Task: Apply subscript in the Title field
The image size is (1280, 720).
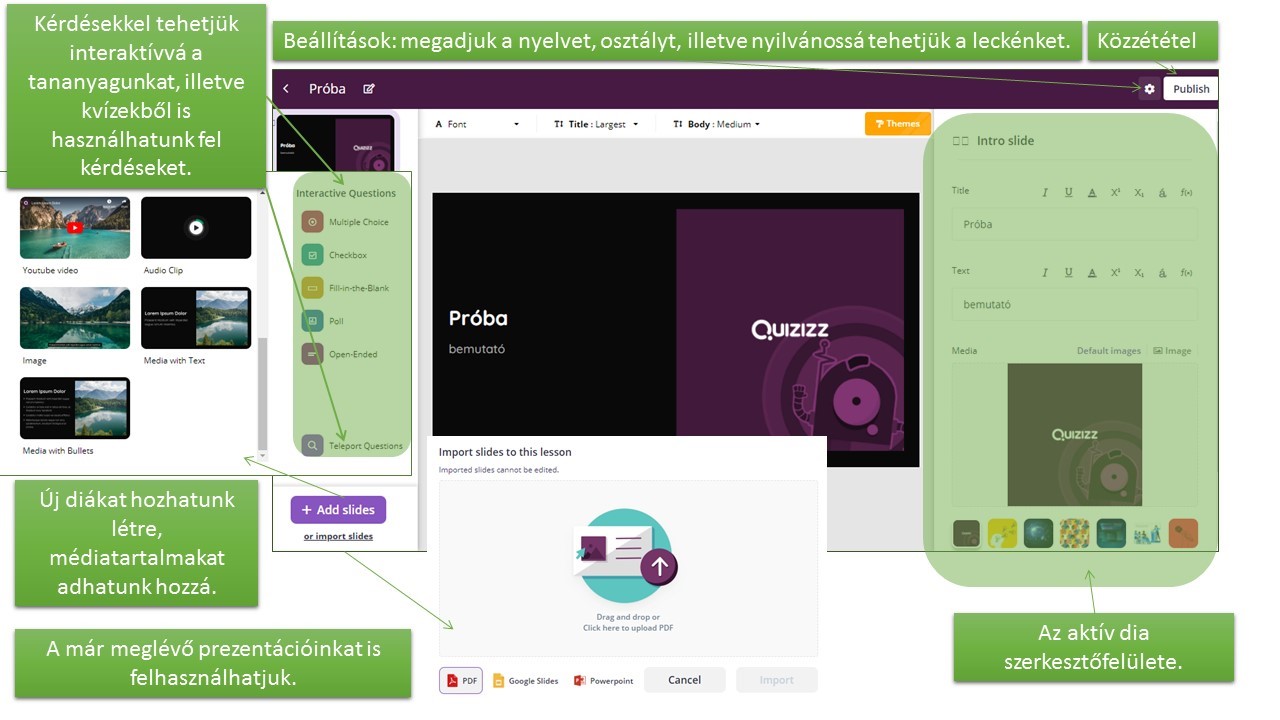Action: coord(1139,192)
